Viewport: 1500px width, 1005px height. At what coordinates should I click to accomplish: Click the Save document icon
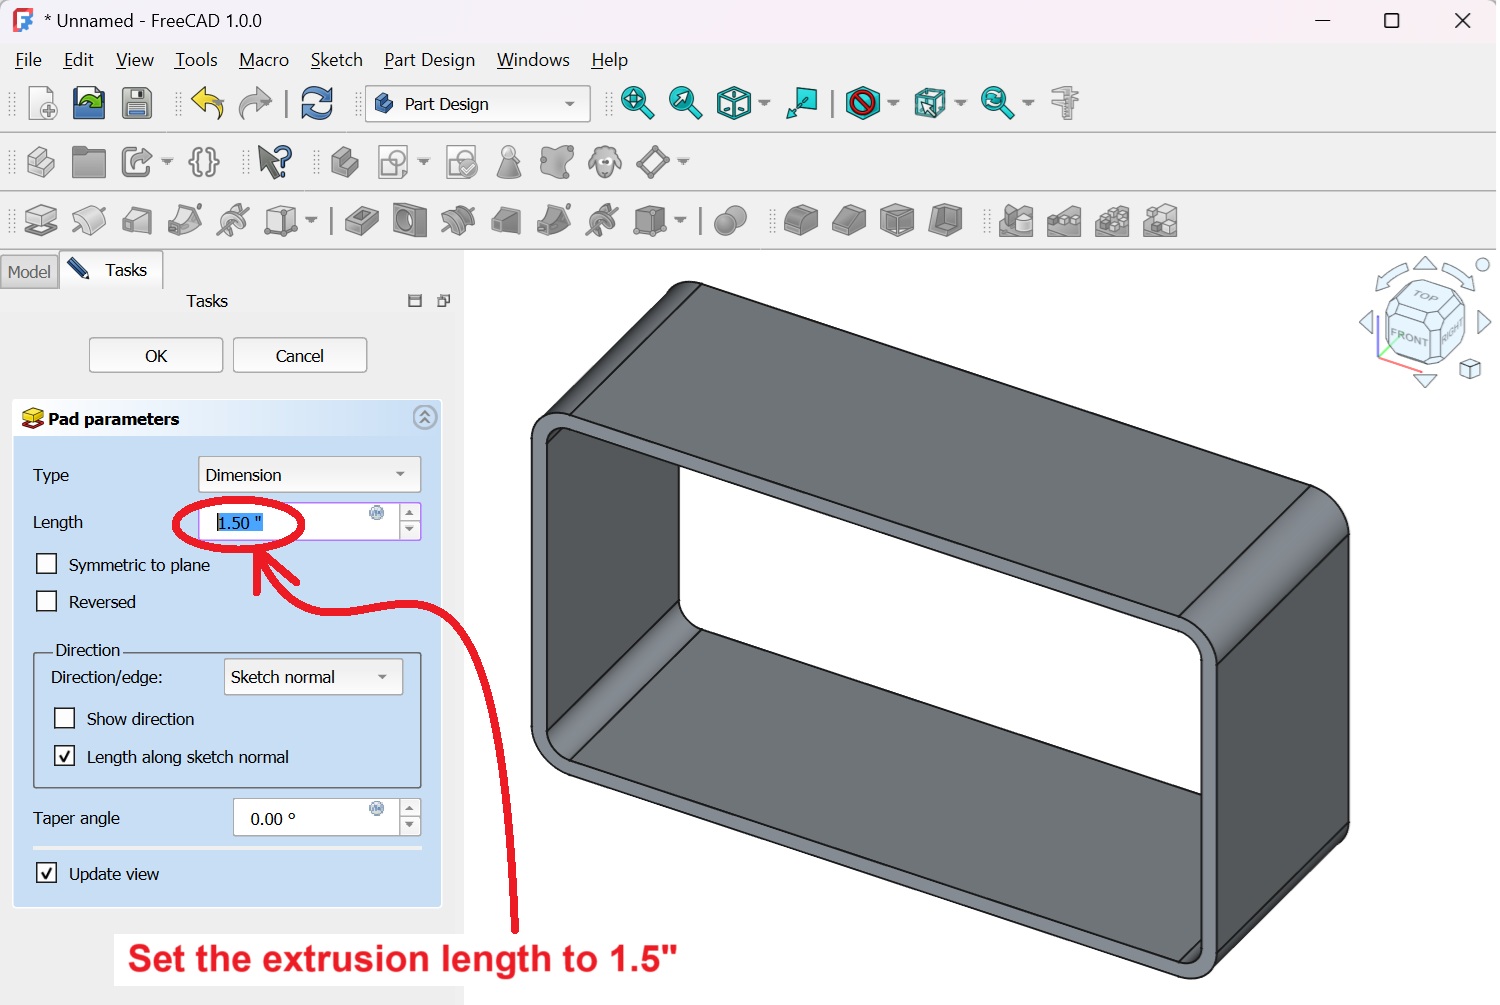(x=137, y=103)
